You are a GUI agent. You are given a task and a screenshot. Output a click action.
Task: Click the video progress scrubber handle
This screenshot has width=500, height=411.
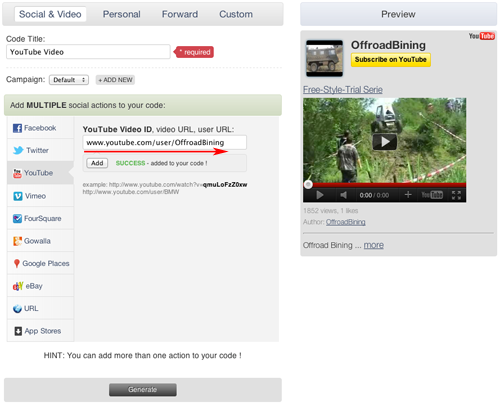pos(308,184)
